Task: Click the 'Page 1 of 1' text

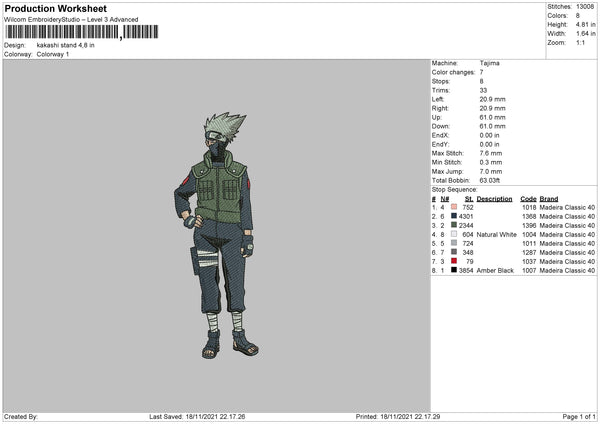Action: (x=579, y=416)
